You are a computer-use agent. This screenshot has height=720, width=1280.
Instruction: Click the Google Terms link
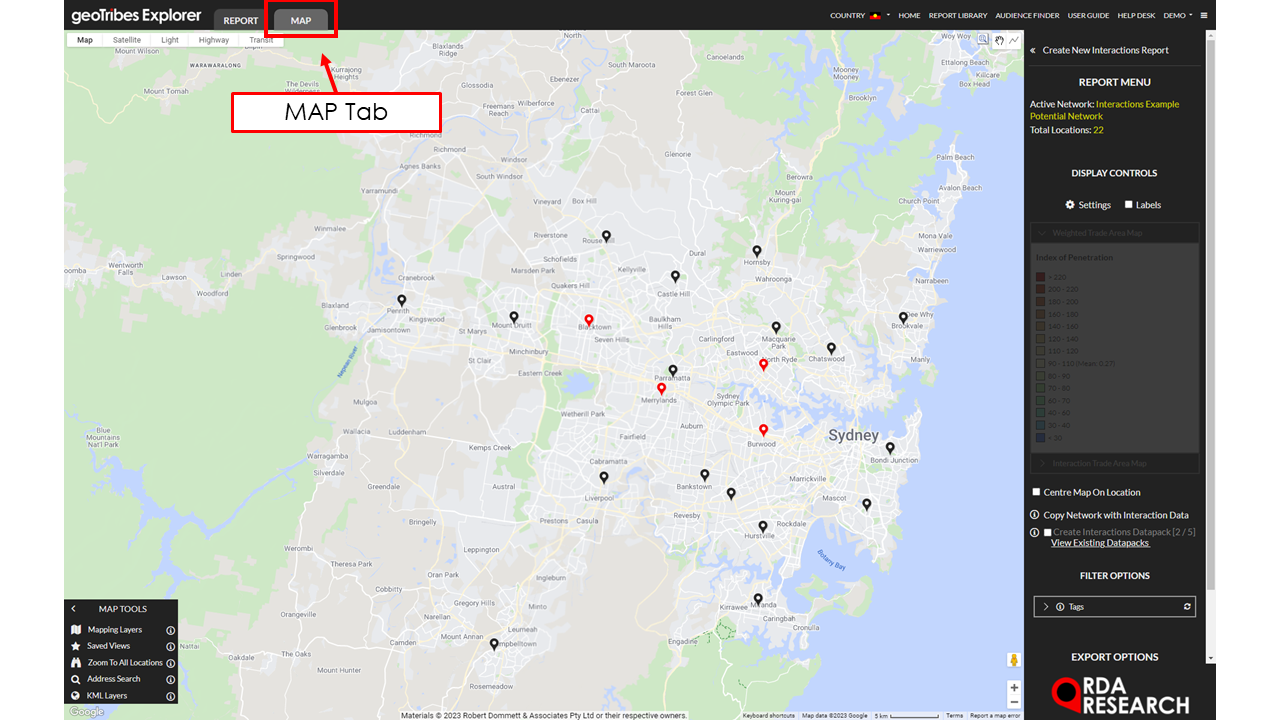955,715
